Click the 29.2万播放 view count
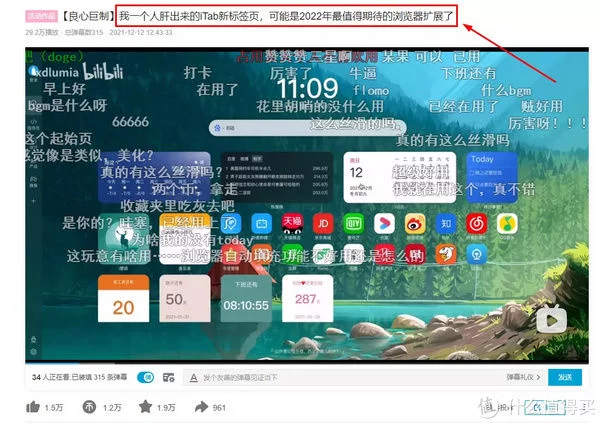 [42, 33]
